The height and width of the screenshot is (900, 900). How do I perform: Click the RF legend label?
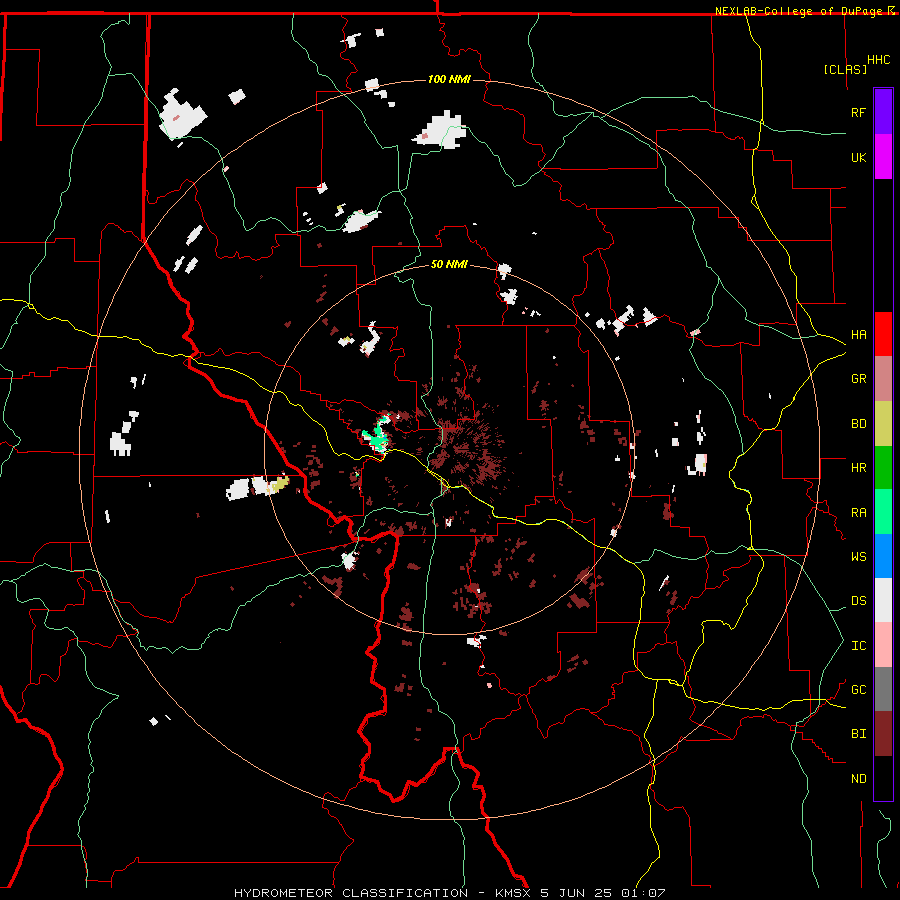(858, 113)
